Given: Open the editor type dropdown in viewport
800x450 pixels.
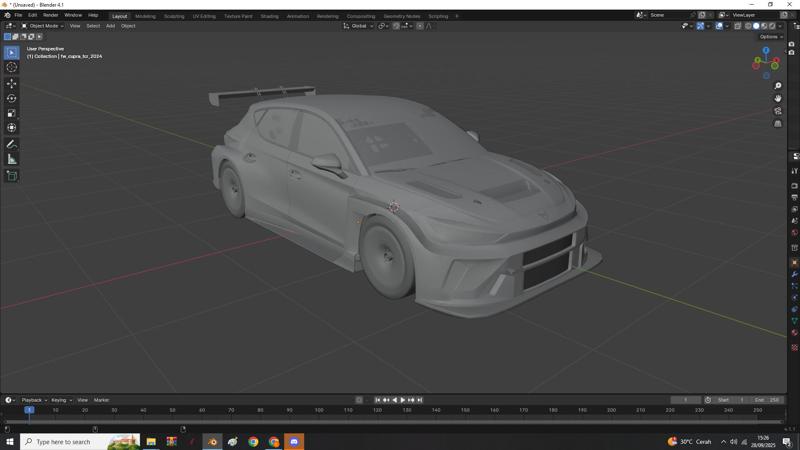Looking at the screenshot, I should click(x=10, y=26).
